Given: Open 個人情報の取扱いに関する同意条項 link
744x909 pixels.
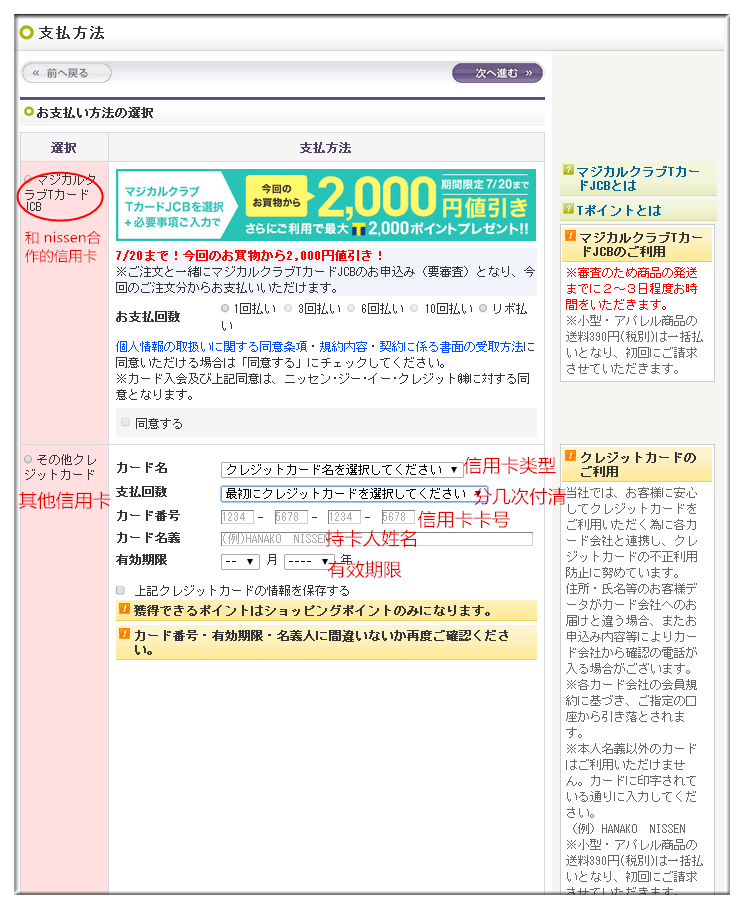Looking at the screenshot, I should [x=211, y=347].
